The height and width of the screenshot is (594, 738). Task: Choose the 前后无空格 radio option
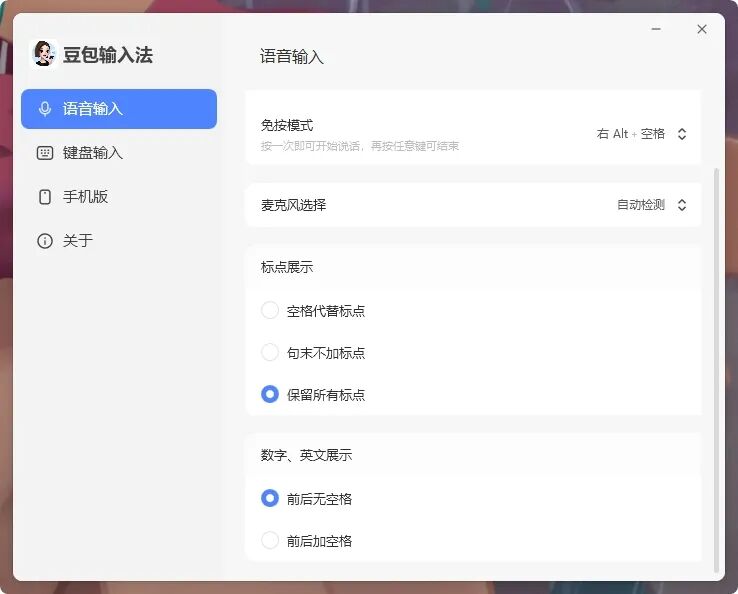pyautogui.click(x=270, y=498)
